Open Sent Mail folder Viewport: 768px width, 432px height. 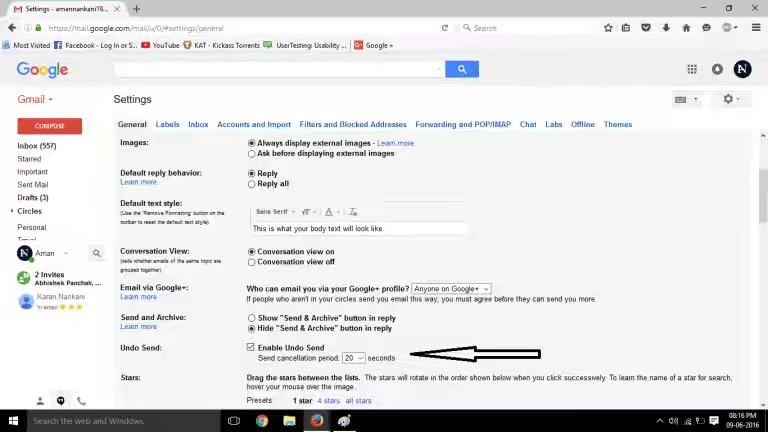(x=33, y=185)
